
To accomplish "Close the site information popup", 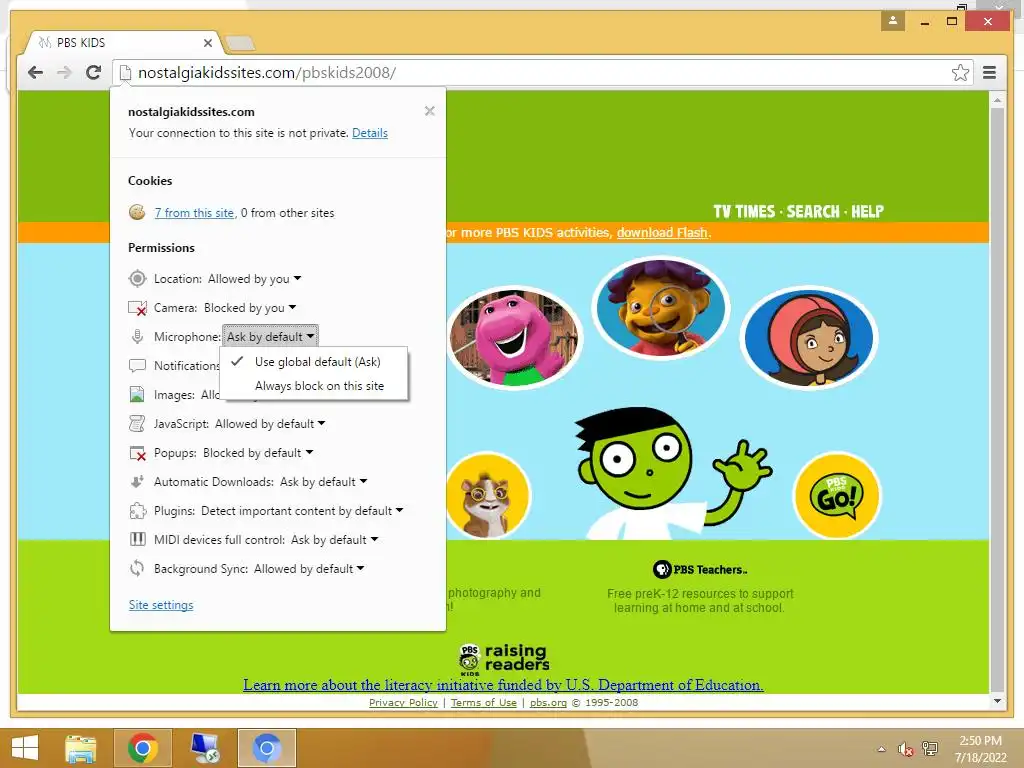I will [x=429, y=111].
